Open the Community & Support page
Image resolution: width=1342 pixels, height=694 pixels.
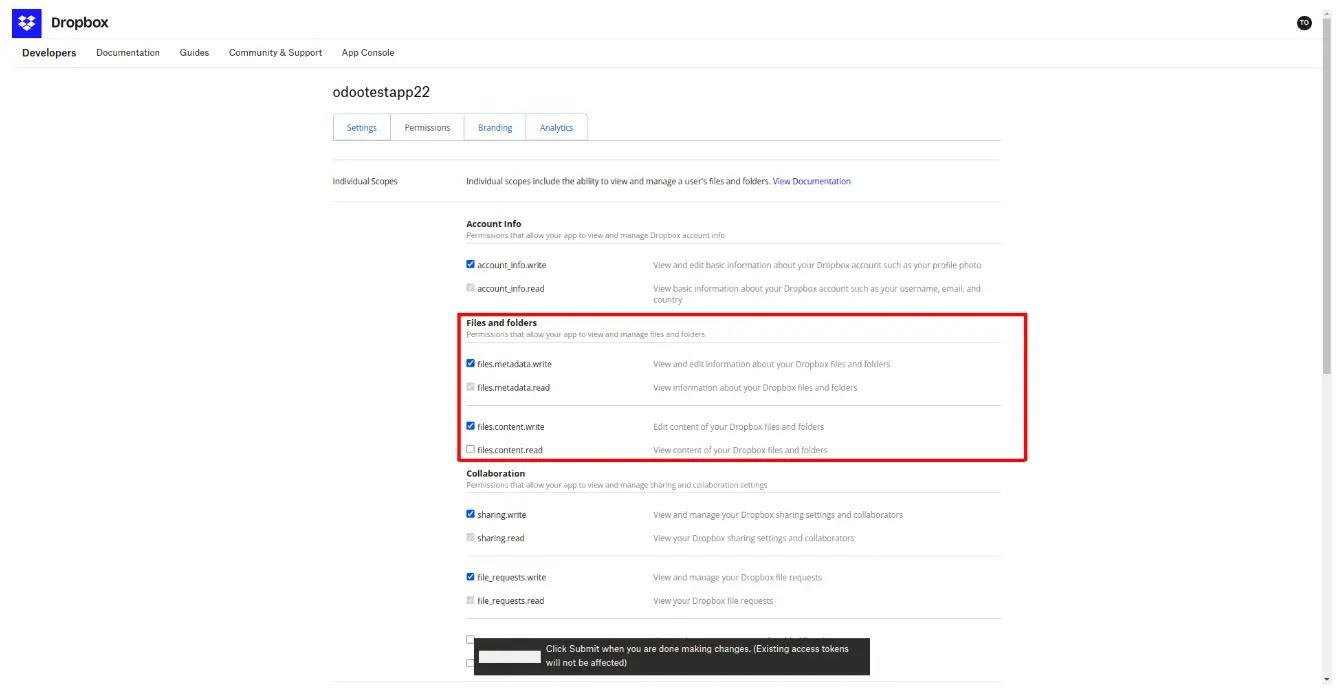coord(274,52)
